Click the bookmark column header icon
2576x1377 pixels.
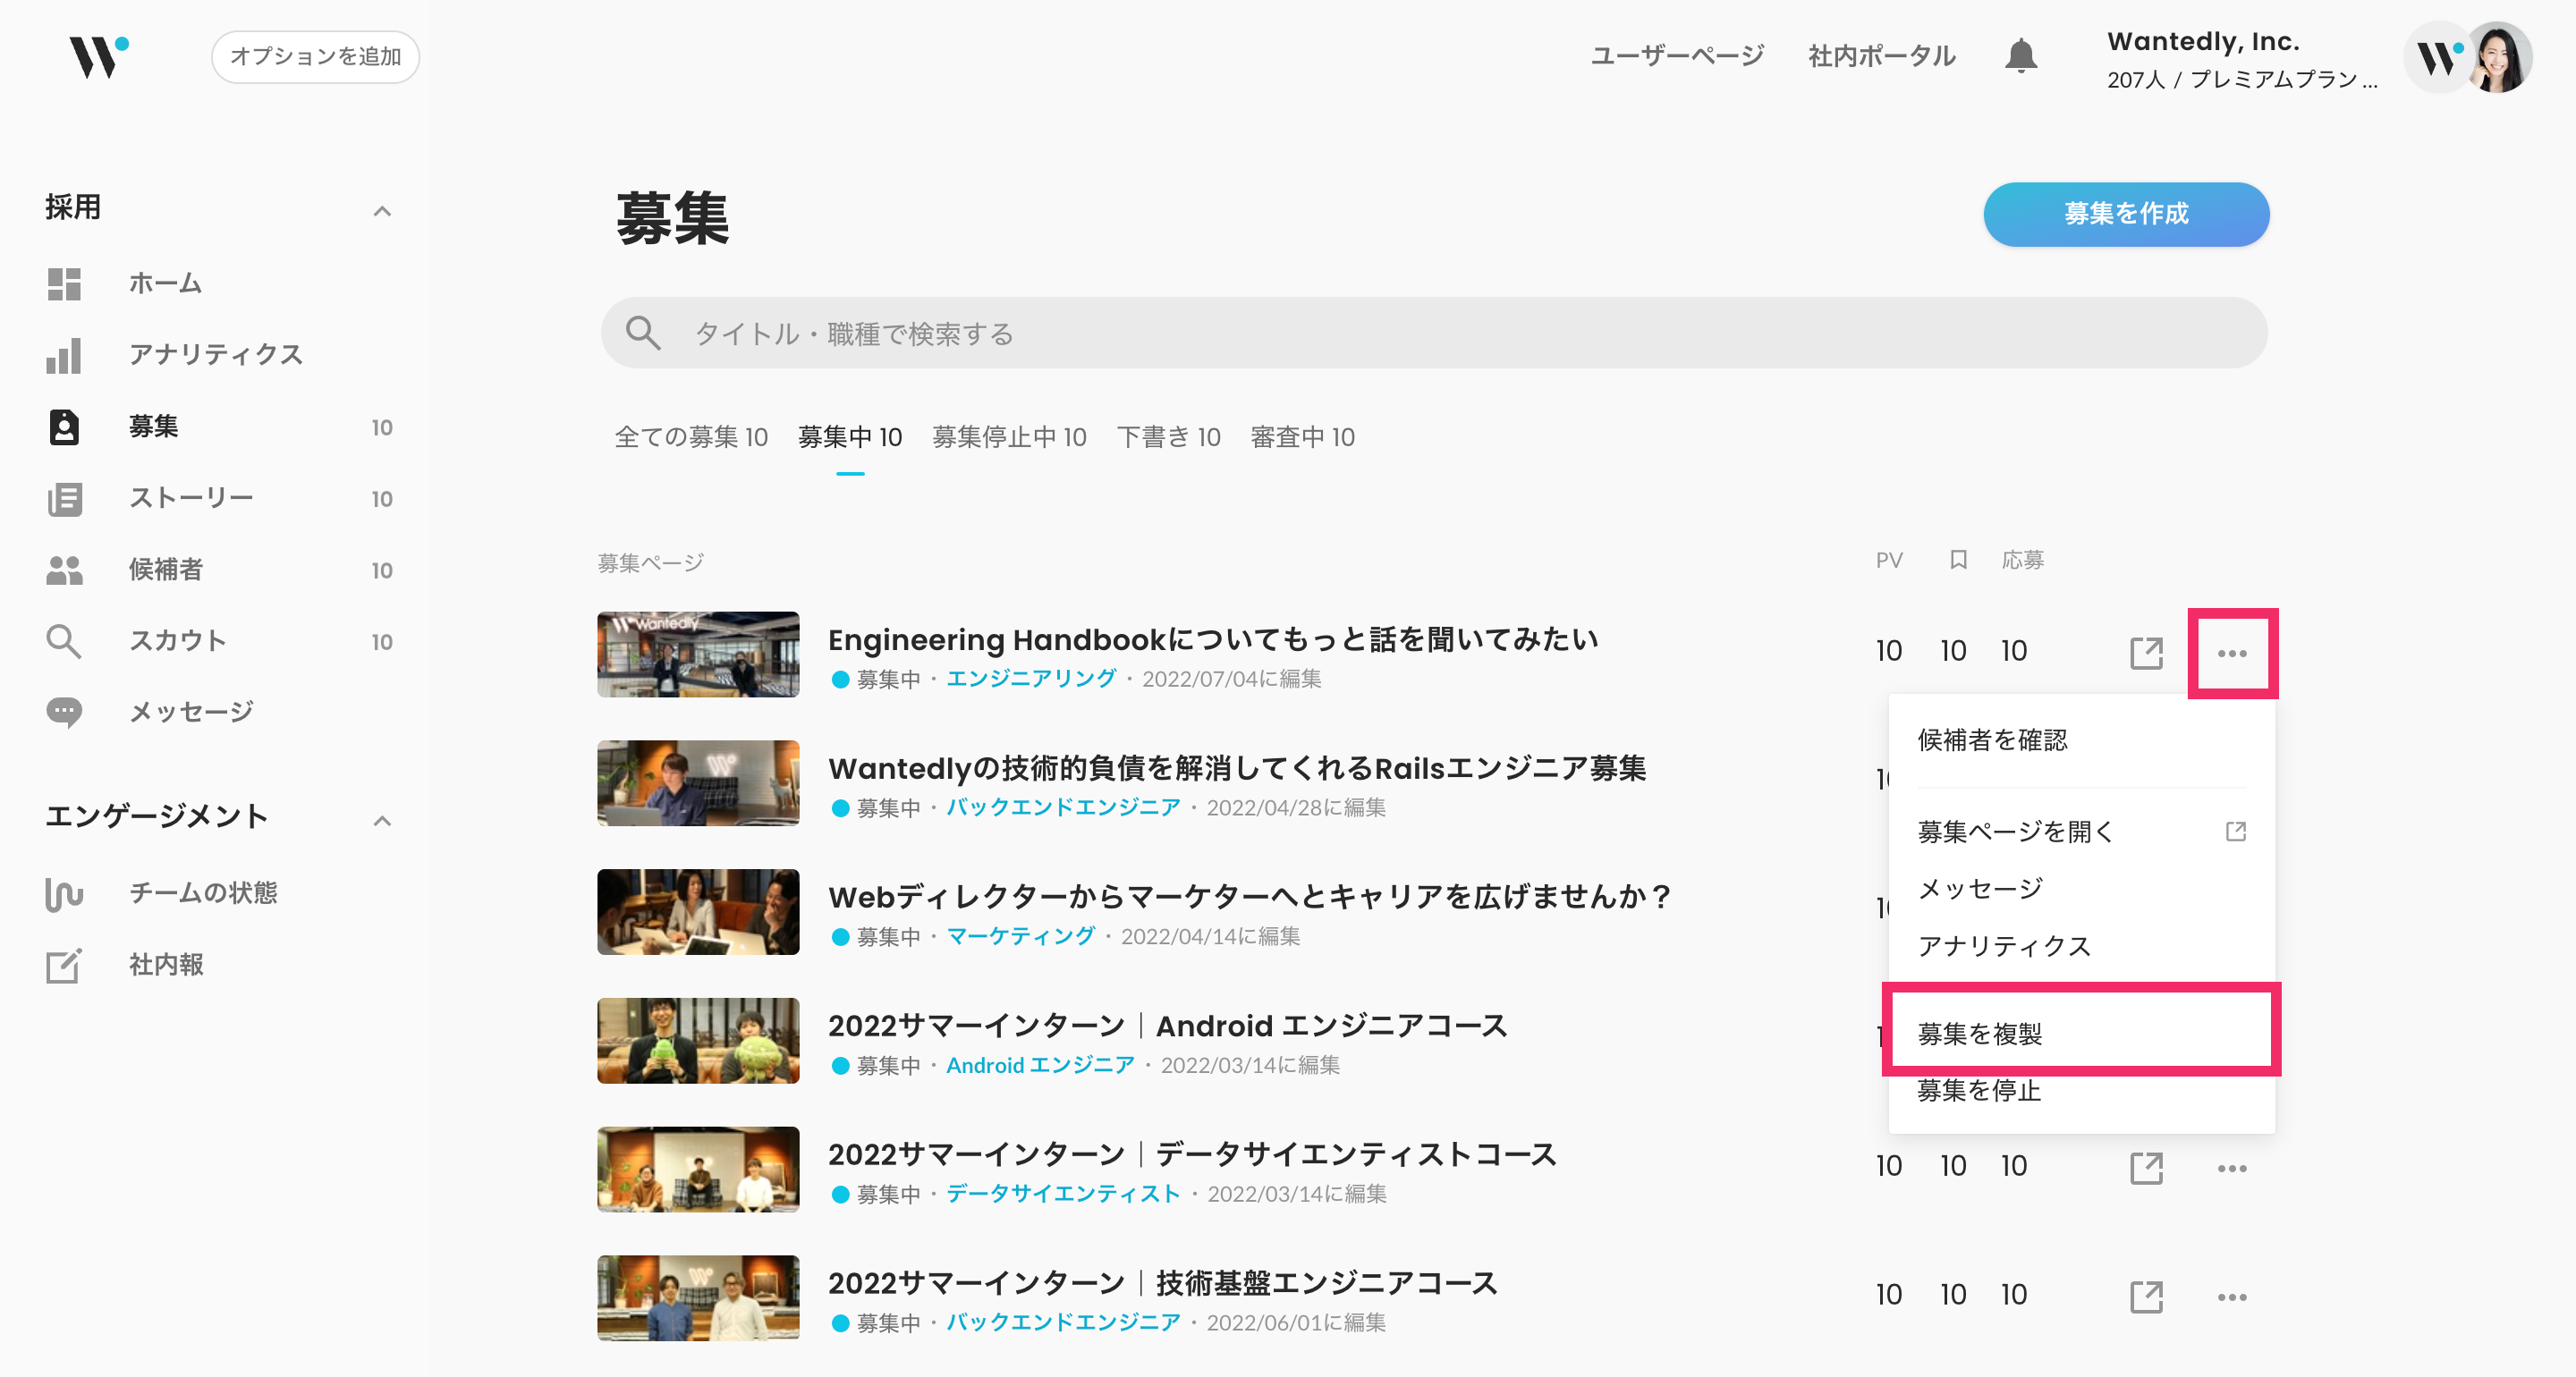click(1958, 560)
